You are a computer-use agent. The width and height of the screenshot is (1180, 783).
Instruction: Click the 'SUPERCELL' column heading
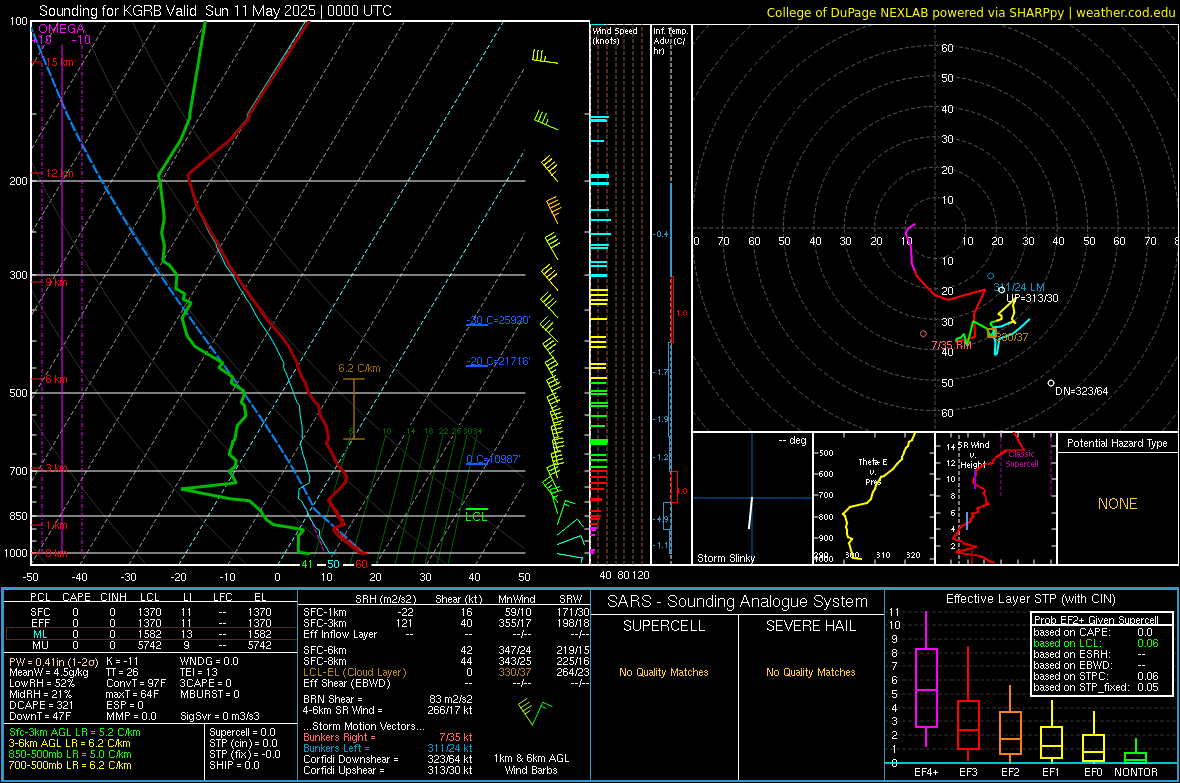click(x=664, y=626)
